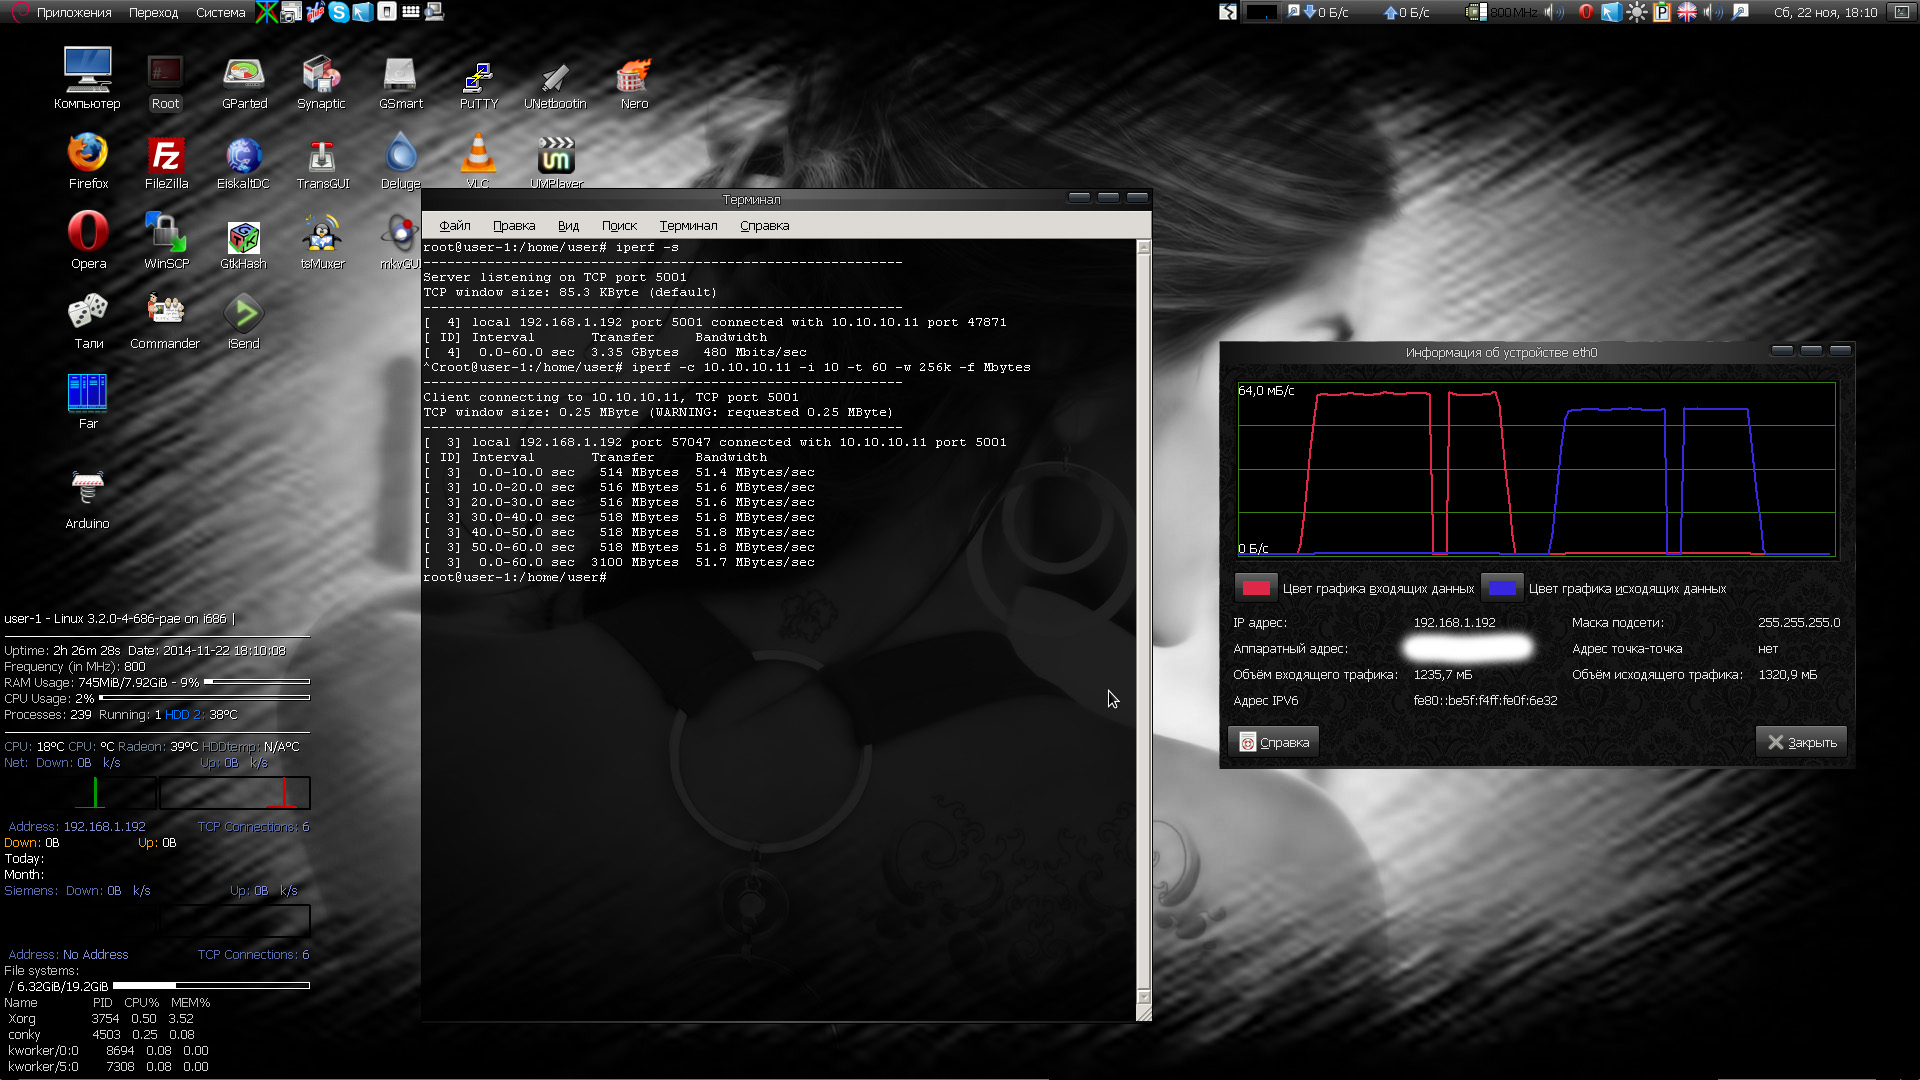
Task: Click Справка button in eth0 dialog
Action: tap(1274, 742)
